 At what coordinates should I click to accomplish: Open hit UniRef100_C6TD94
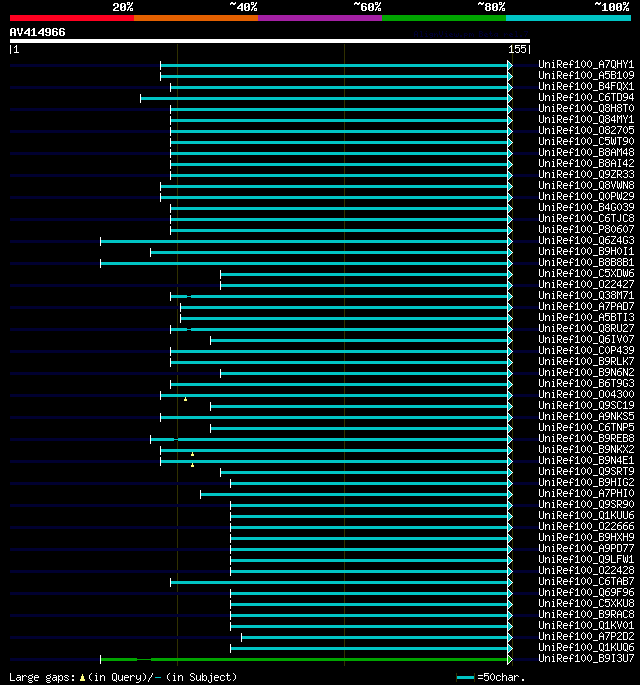coord(586,97)
